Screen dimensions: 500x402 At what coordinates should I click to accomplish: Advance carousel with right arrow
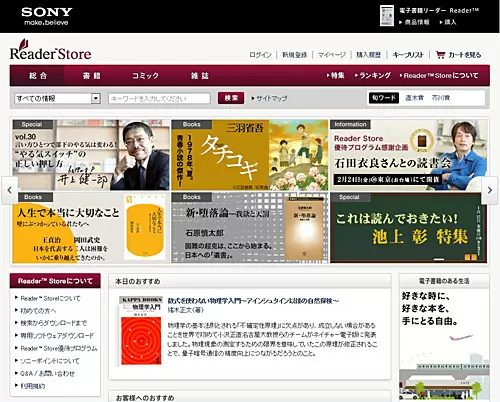pos(490,190)
